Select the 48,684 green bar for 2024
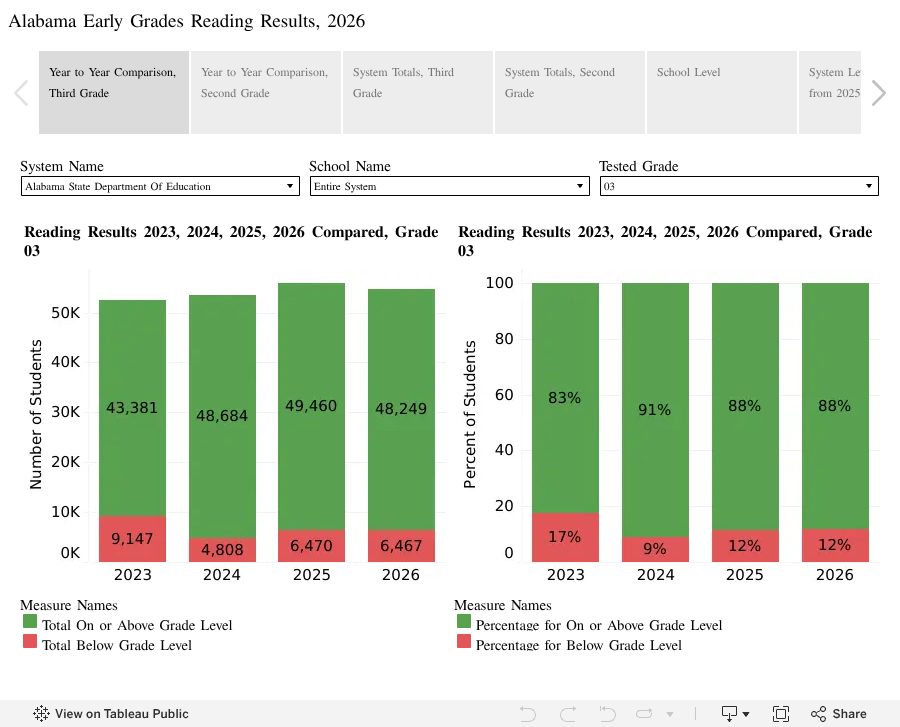The height and width of the screenshot is (727, 900). tap(222, 416)
